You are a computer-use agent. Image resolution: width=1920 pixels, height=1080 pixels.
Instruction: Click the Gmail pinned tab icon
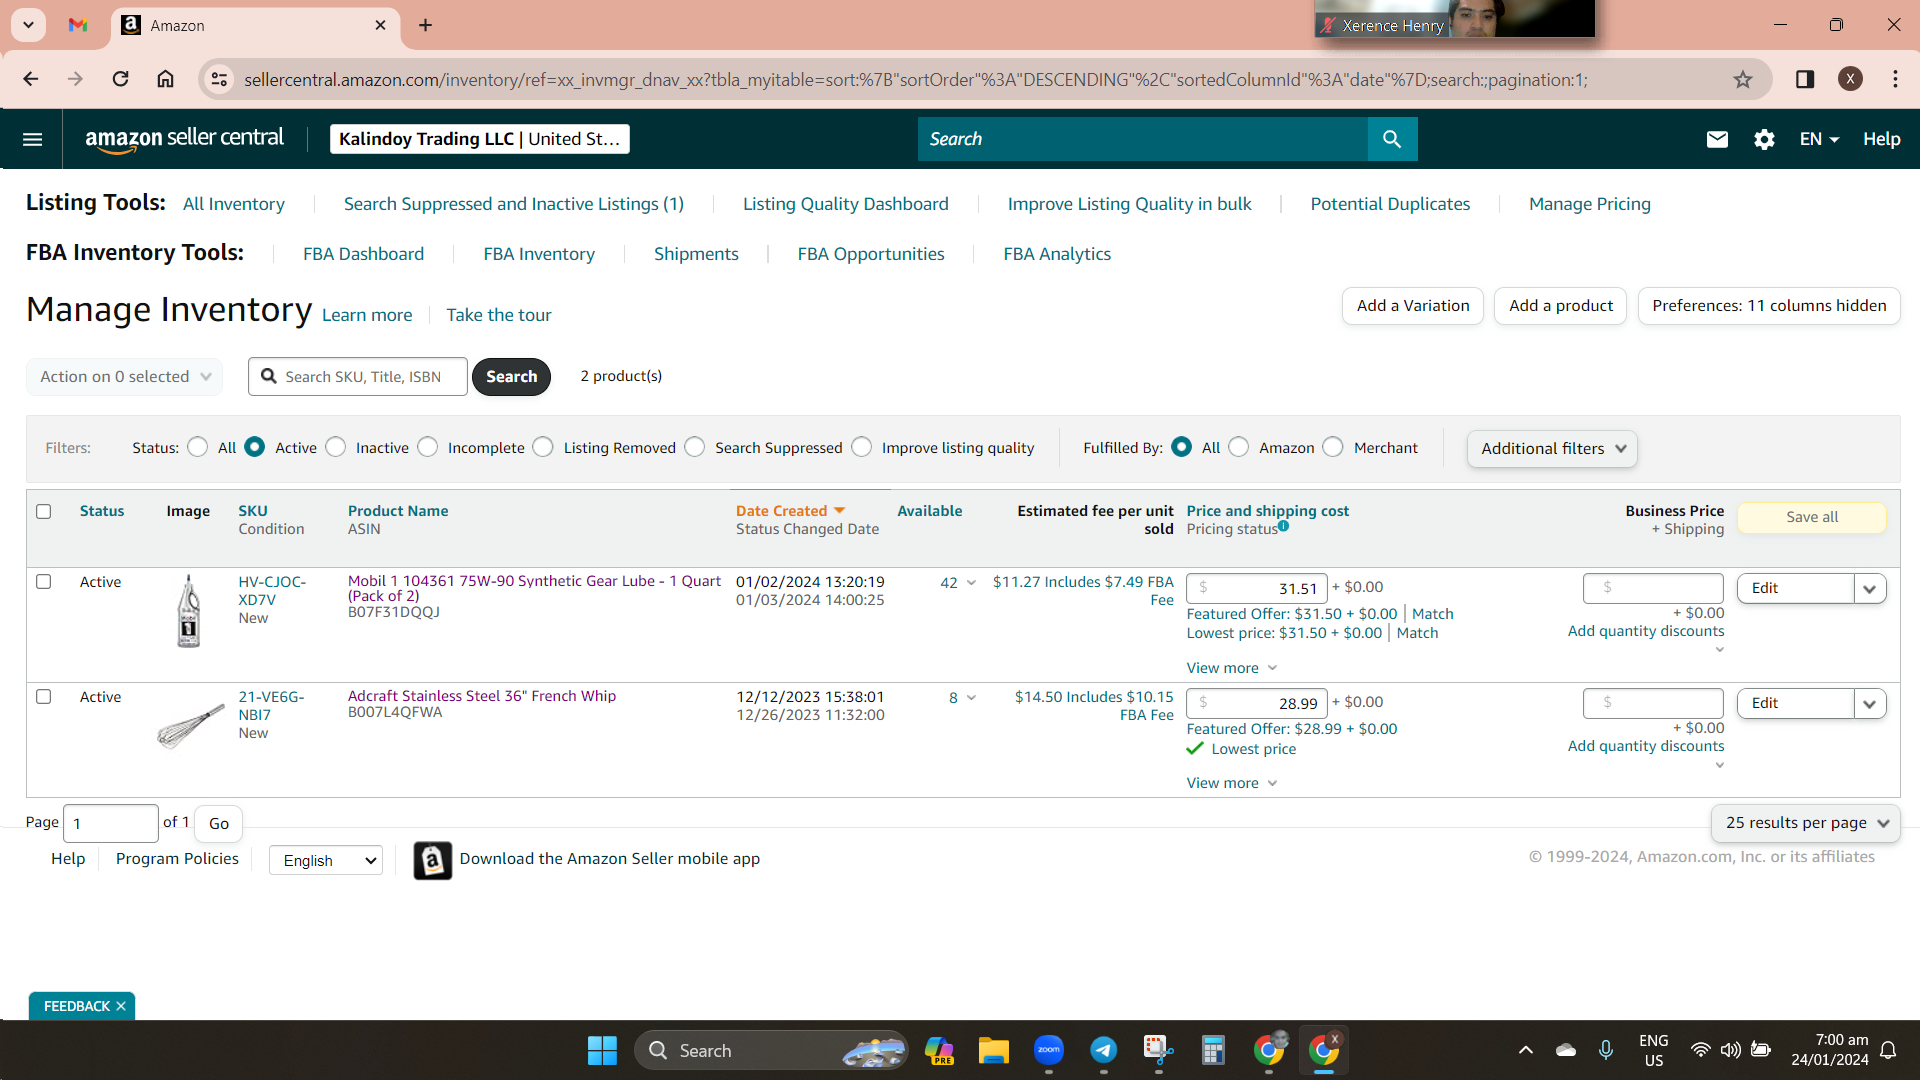[78, 25]
